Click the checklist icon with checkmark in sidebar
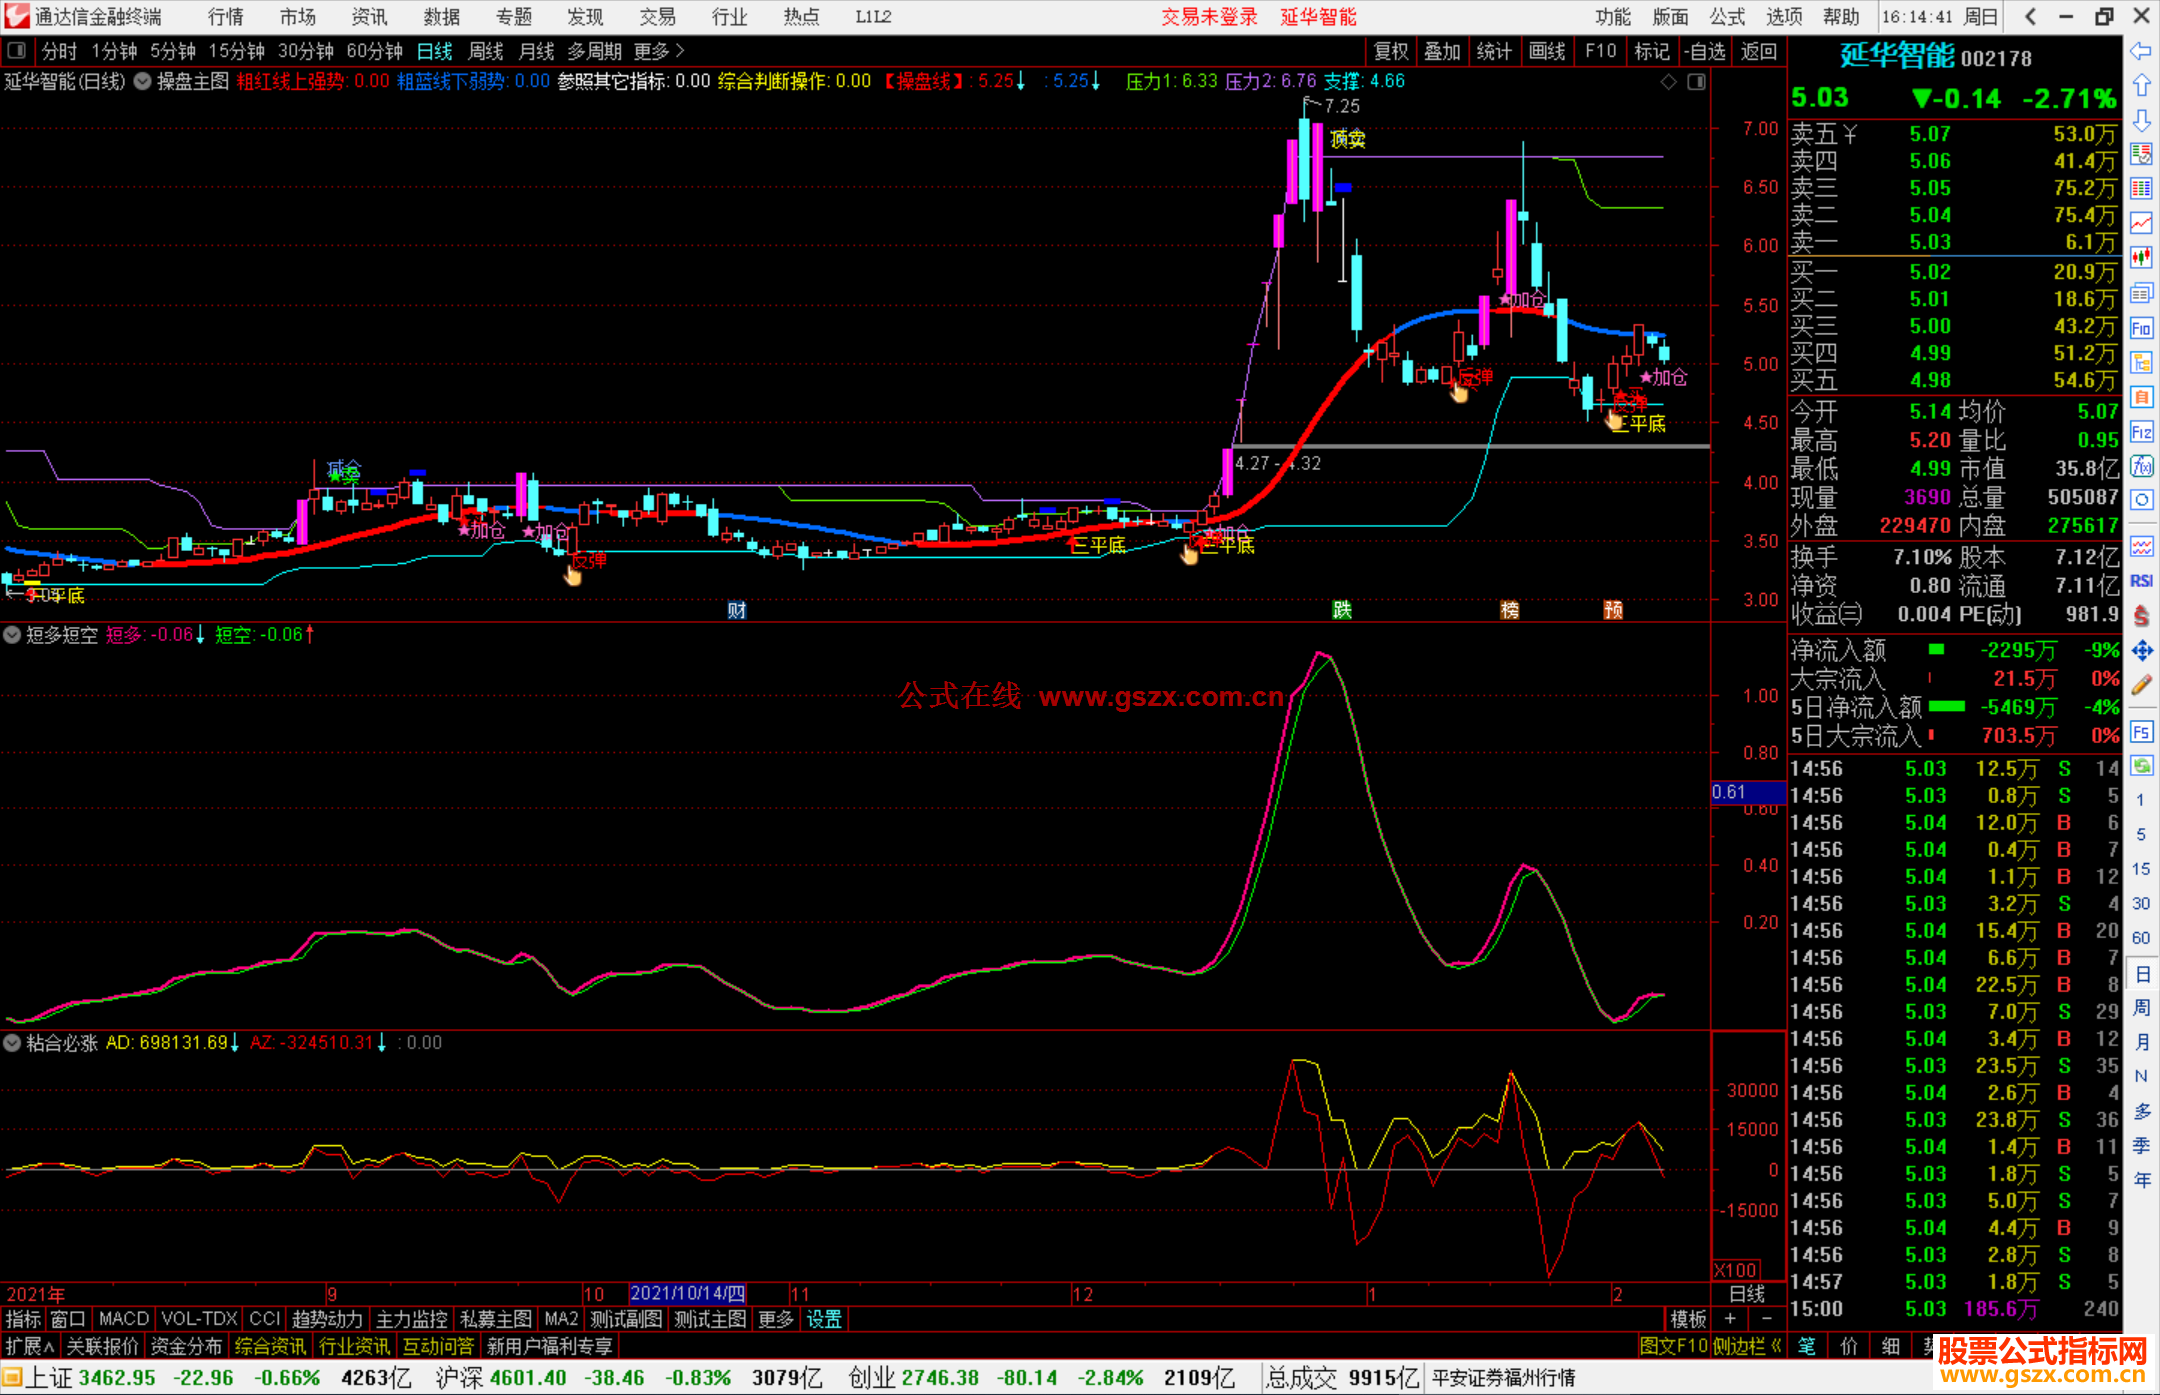The image size is (2160, 1395). [x=2141, y=154]
